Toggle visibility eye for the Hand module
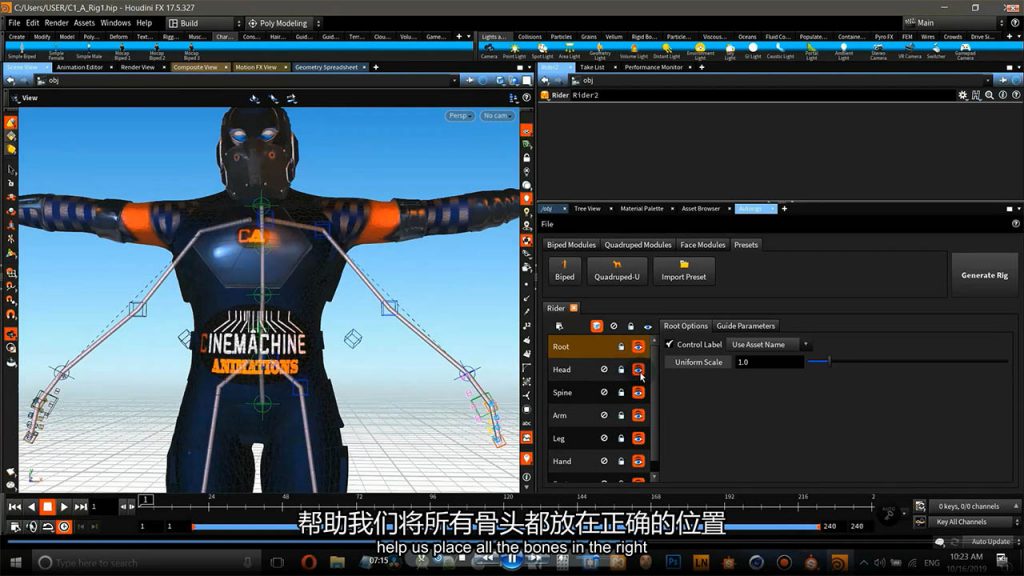 638,461
